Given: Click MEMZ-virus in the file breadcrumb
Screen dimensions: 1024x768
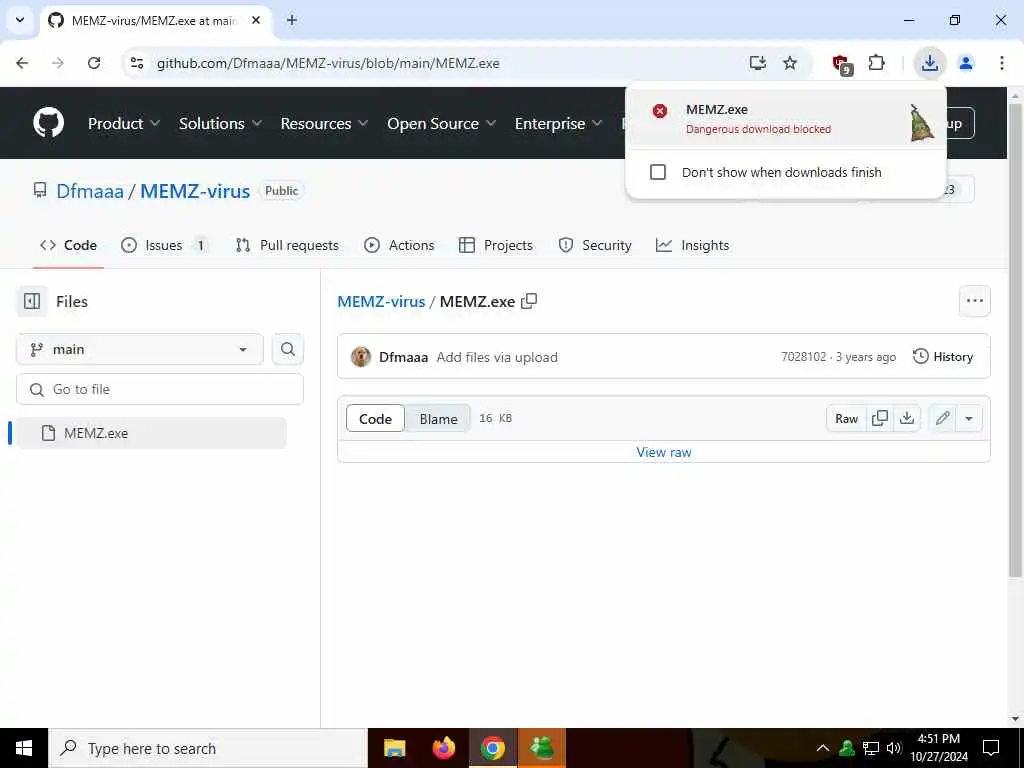Looking at the screenshot, I should [381, 301].
